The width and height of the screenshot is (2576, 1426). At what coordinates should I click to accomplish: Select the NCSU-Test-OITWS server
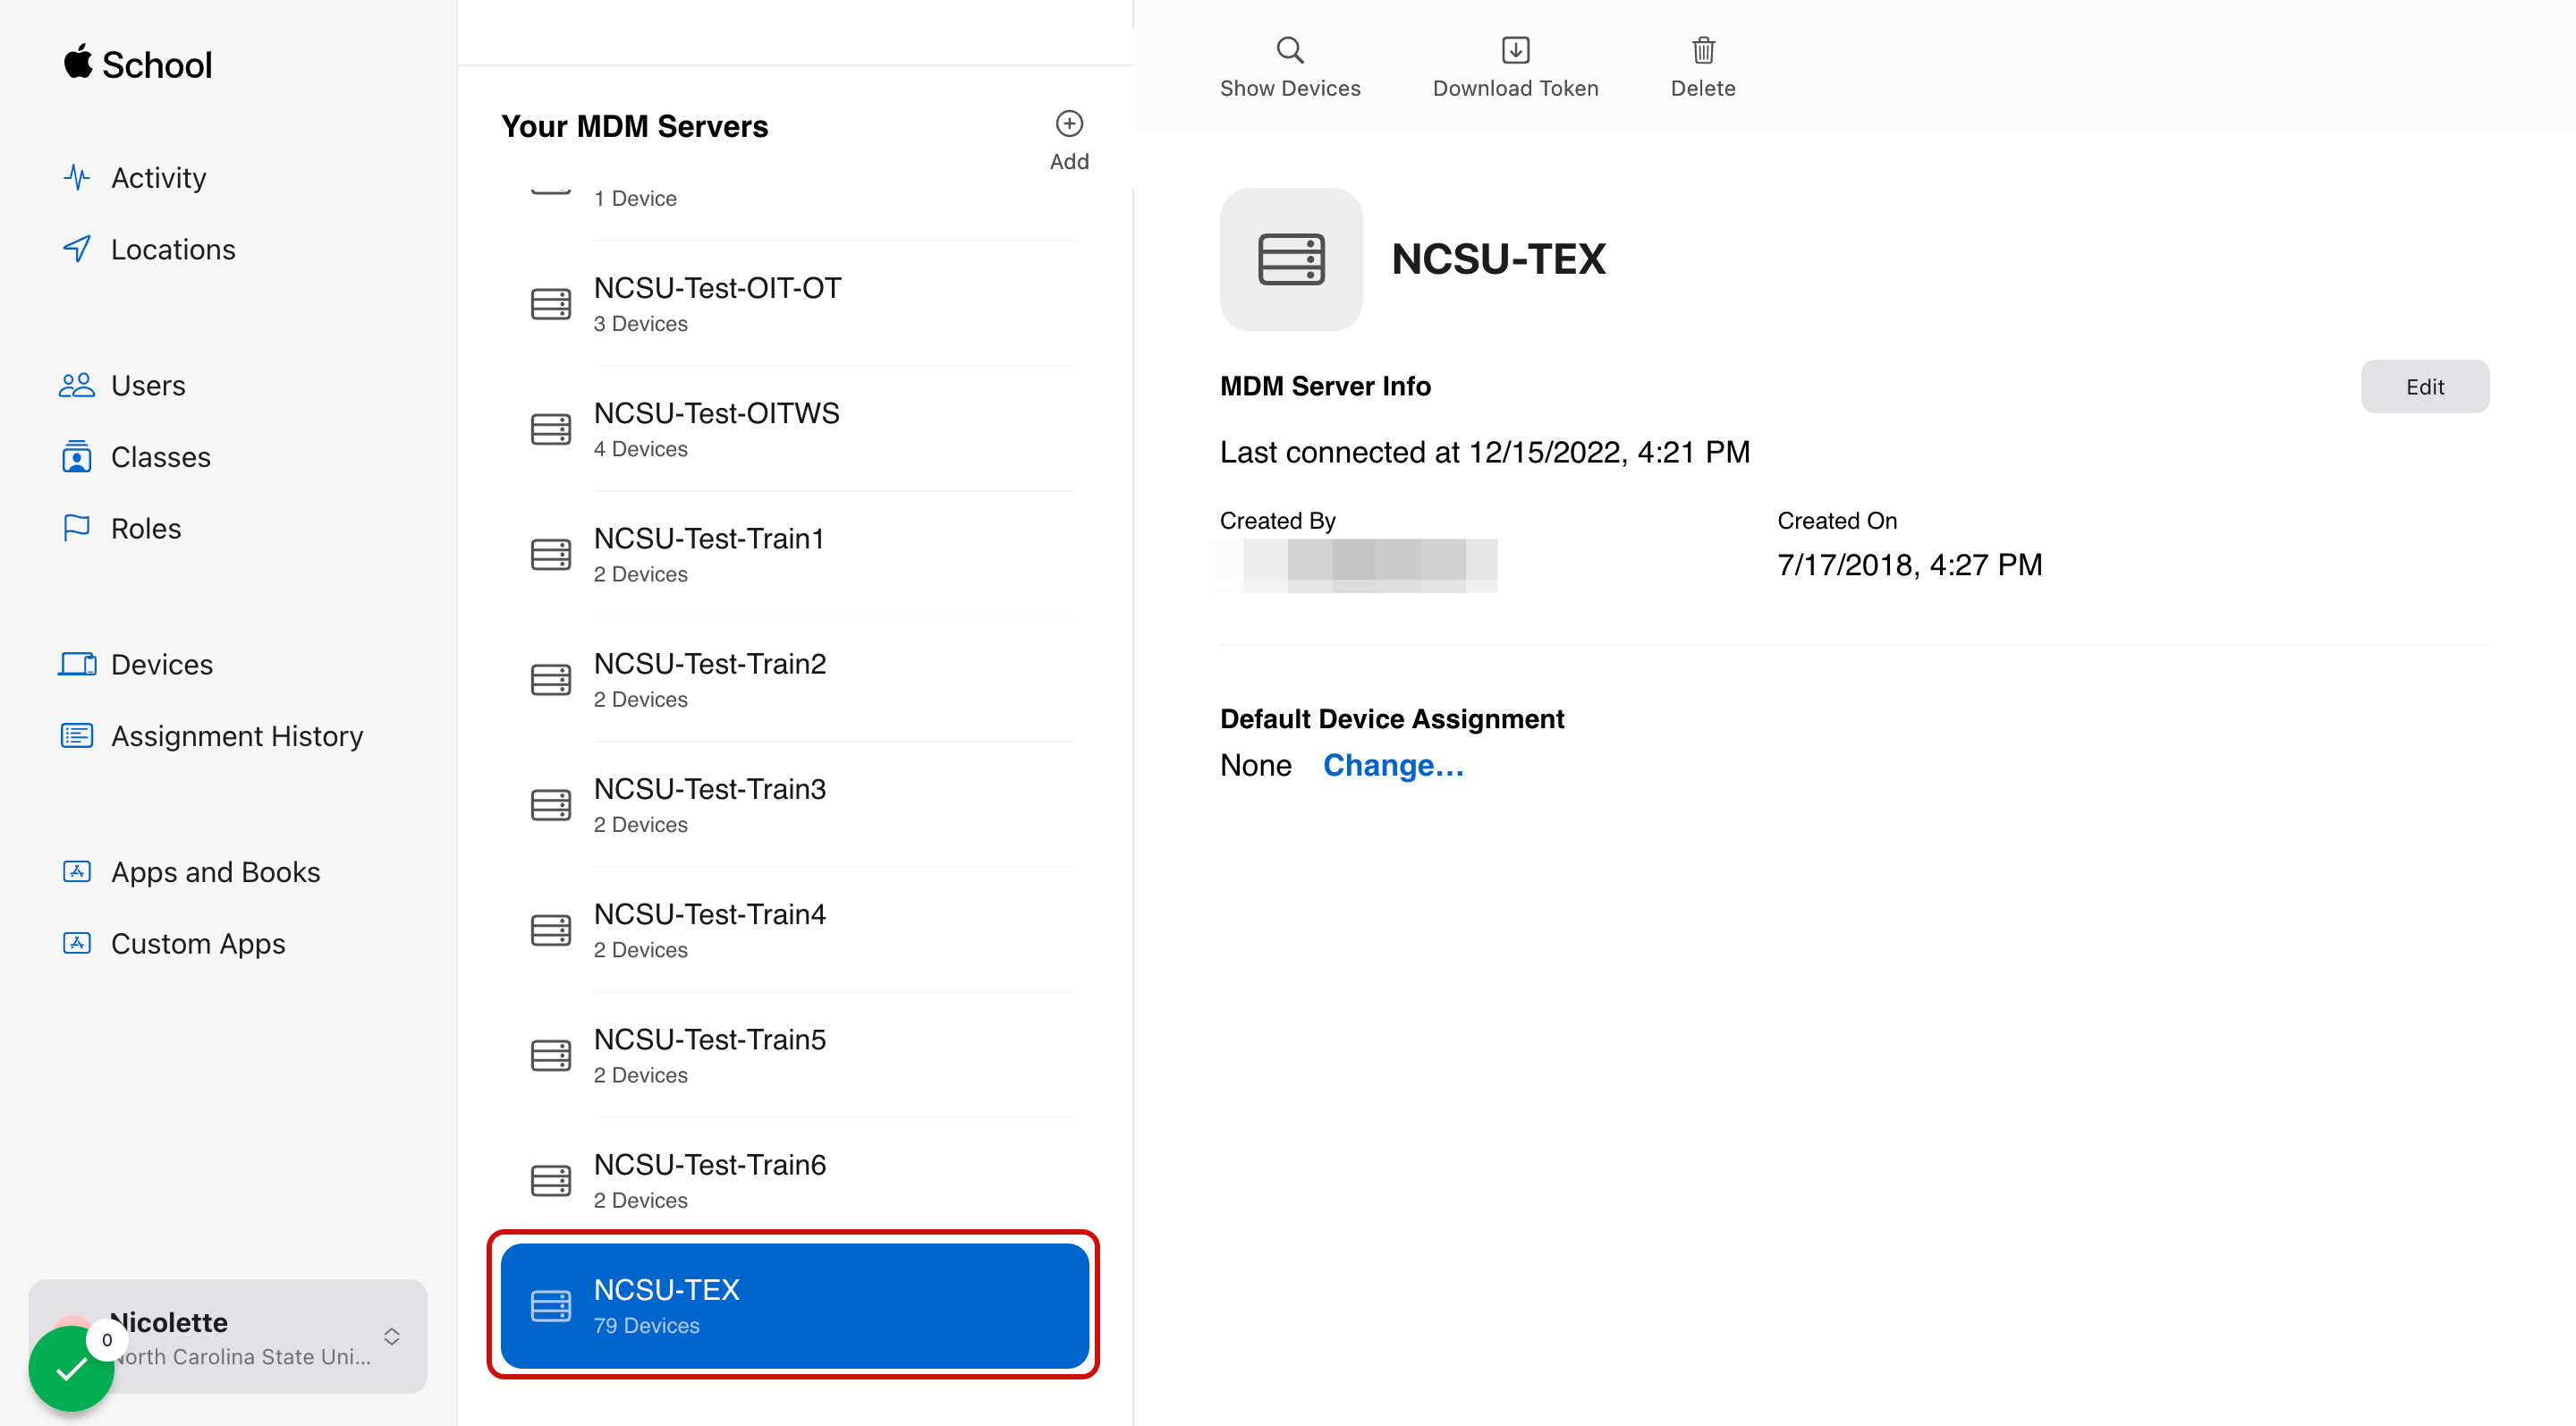coord(795,429)
